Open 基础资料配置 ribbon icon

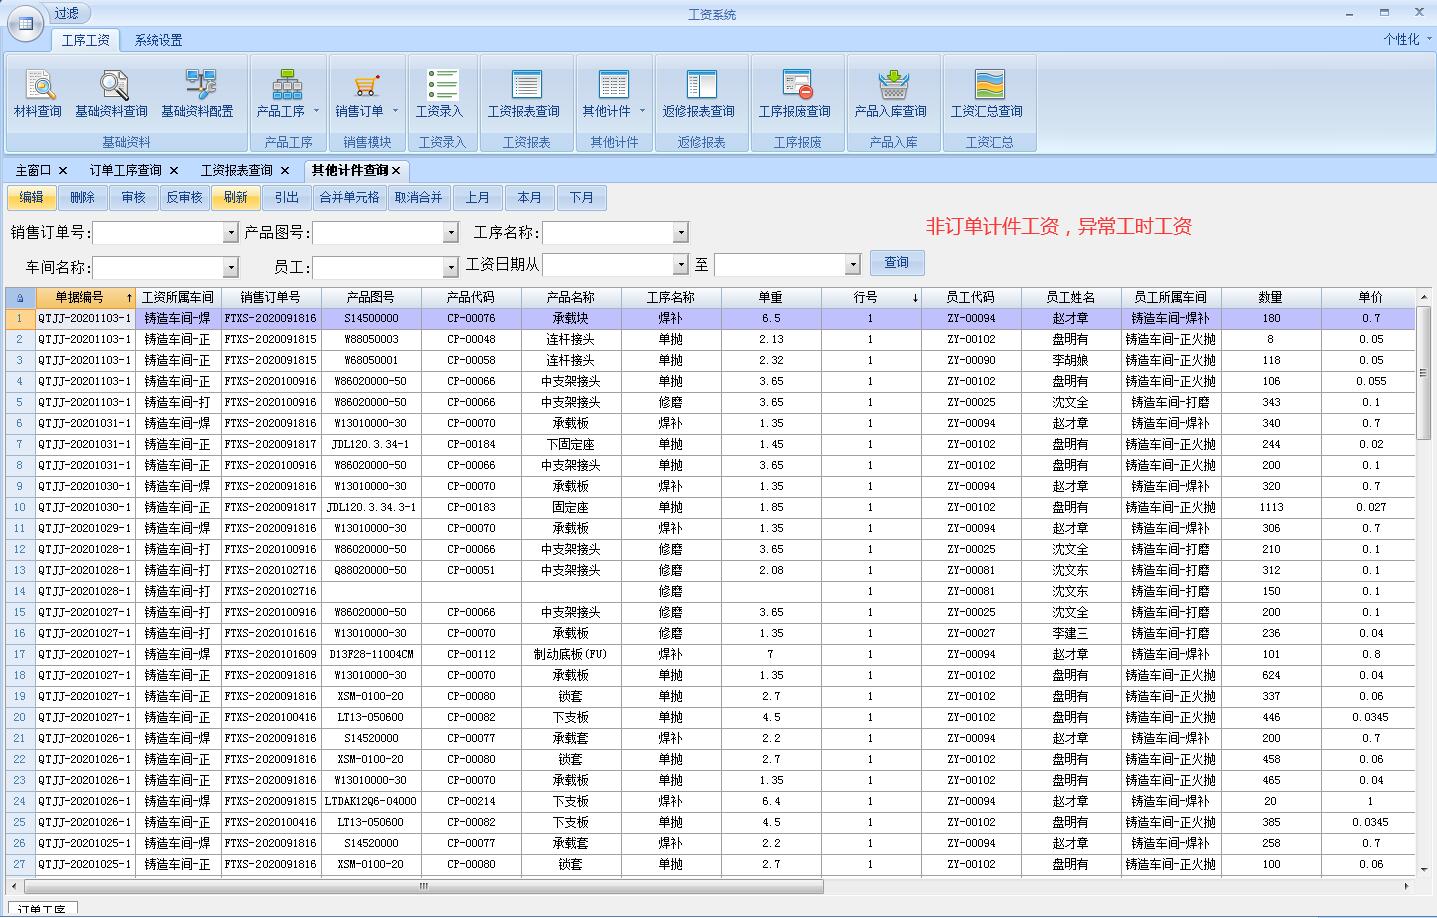pos(197,94)
